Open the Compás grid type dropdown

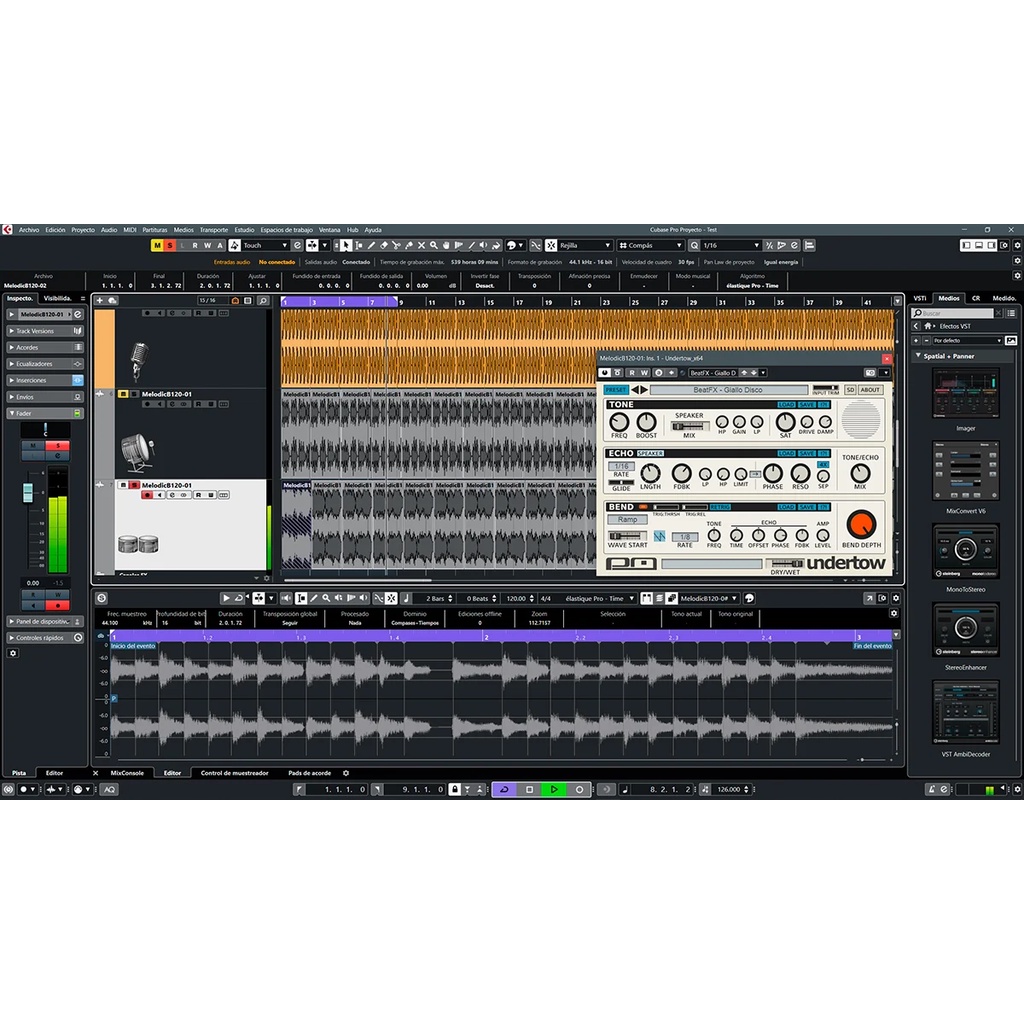(650, 246)
